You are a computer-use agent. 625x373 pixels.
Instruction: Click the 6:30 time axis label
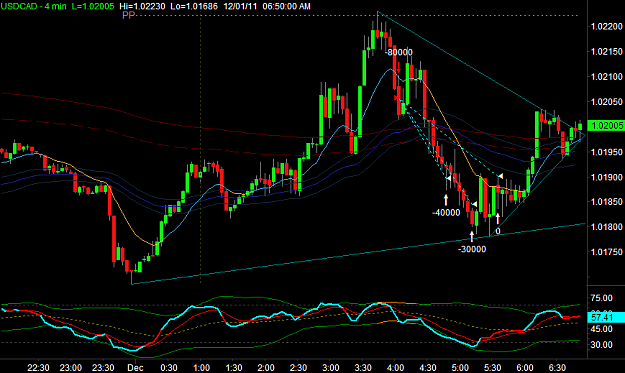[557, 368]
